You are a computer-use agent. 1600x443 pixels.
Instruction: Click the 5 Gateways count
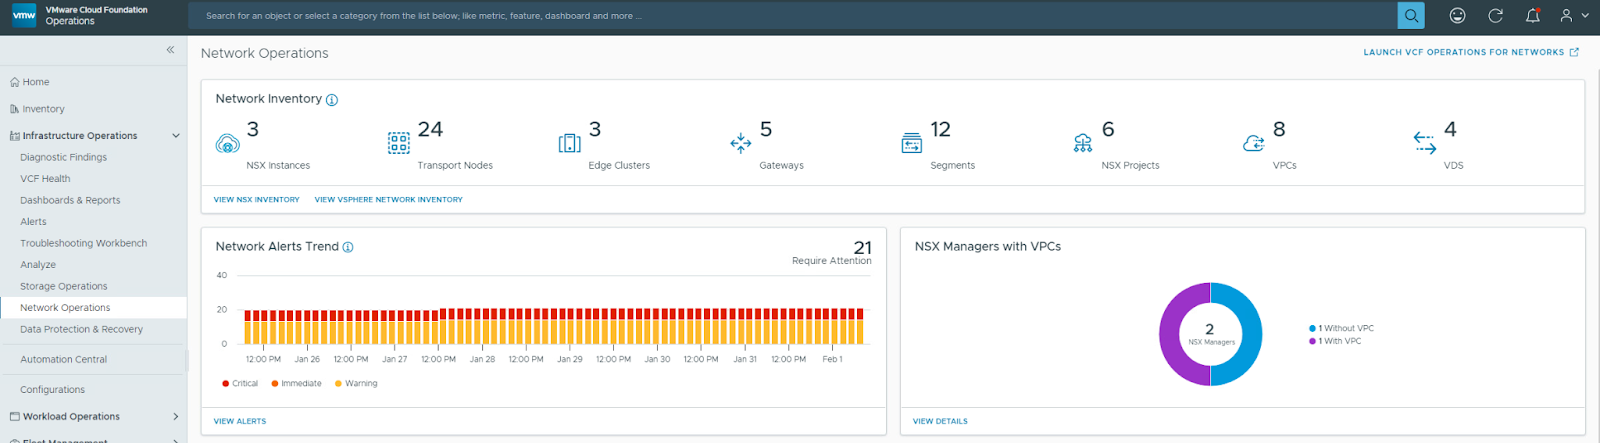(x=766, y=130)
